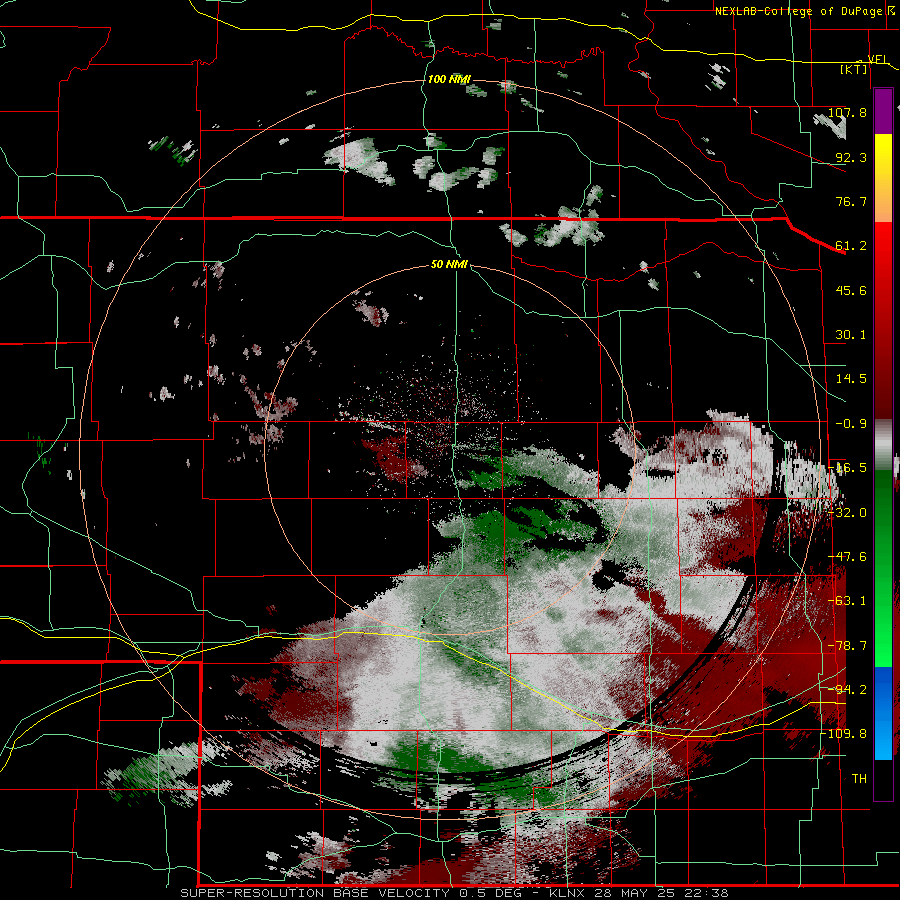Click the -109.8 velocity scale value
Image resolution: width=900 pixels, height=900 pixels.
(x=844, y=734)
